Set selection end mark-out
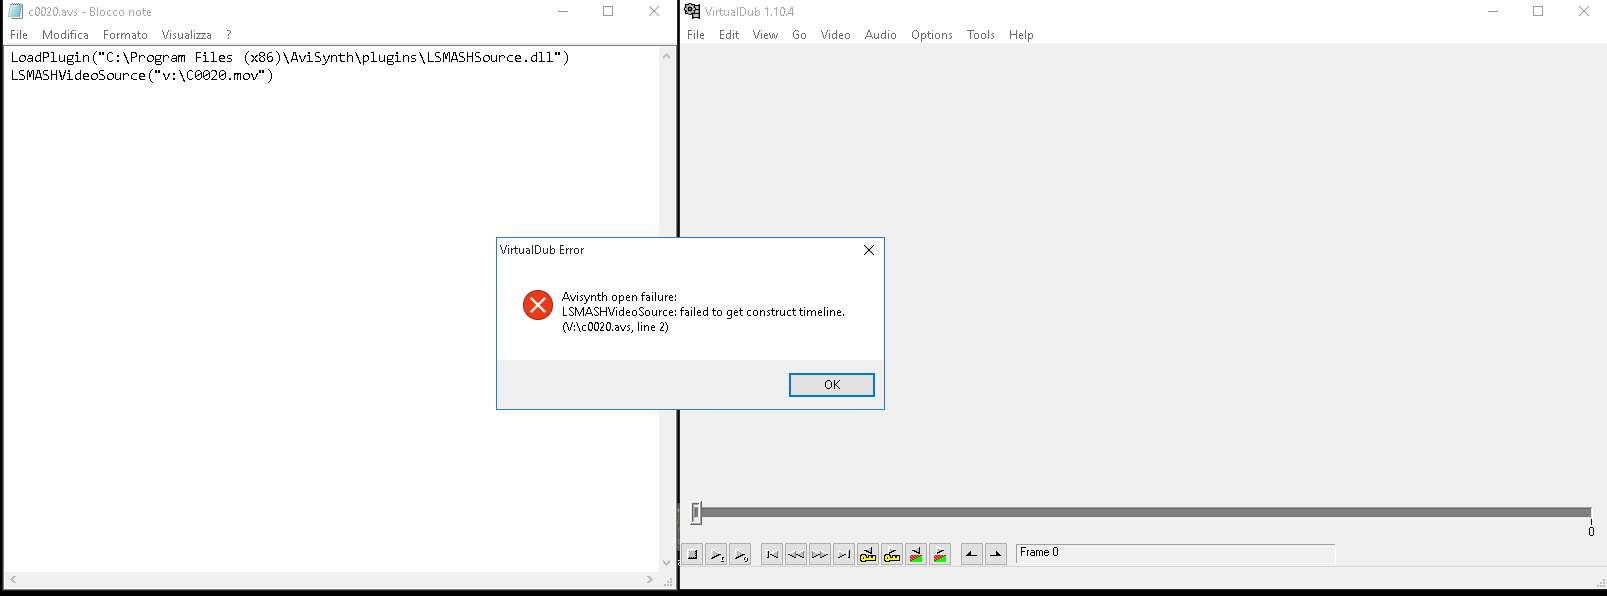The height and width of the screenshot is (596, 1607). coord(996,554)
